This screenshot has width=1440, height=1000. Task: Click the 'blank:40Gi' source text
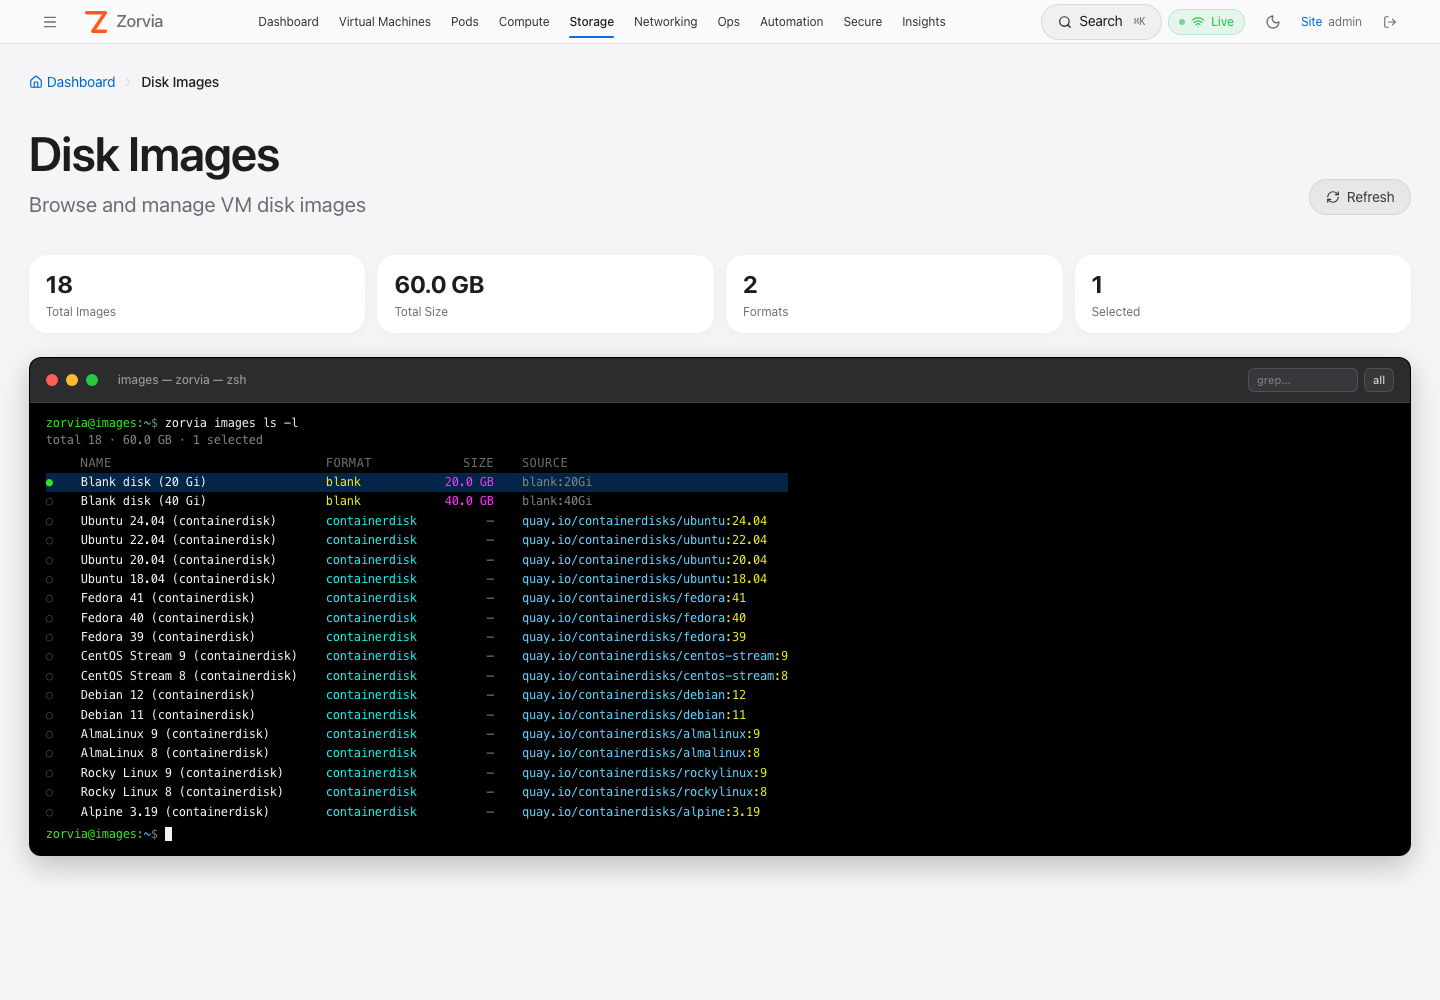click(557, 501)
